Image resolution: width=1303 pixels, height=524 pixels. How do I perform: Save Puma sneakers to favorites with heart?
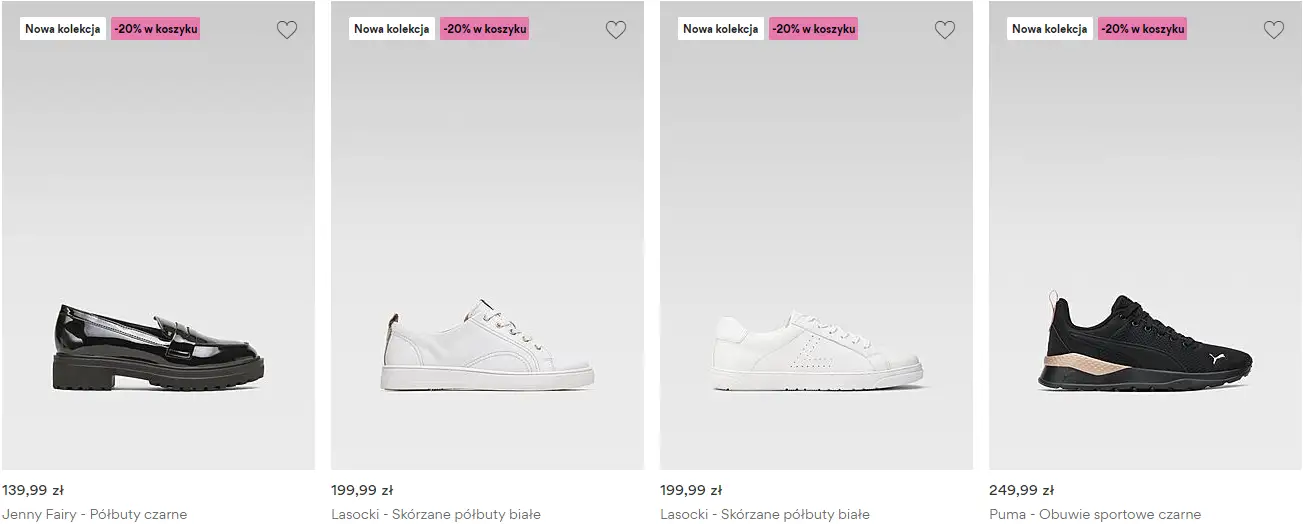(x=1274, y=30)
